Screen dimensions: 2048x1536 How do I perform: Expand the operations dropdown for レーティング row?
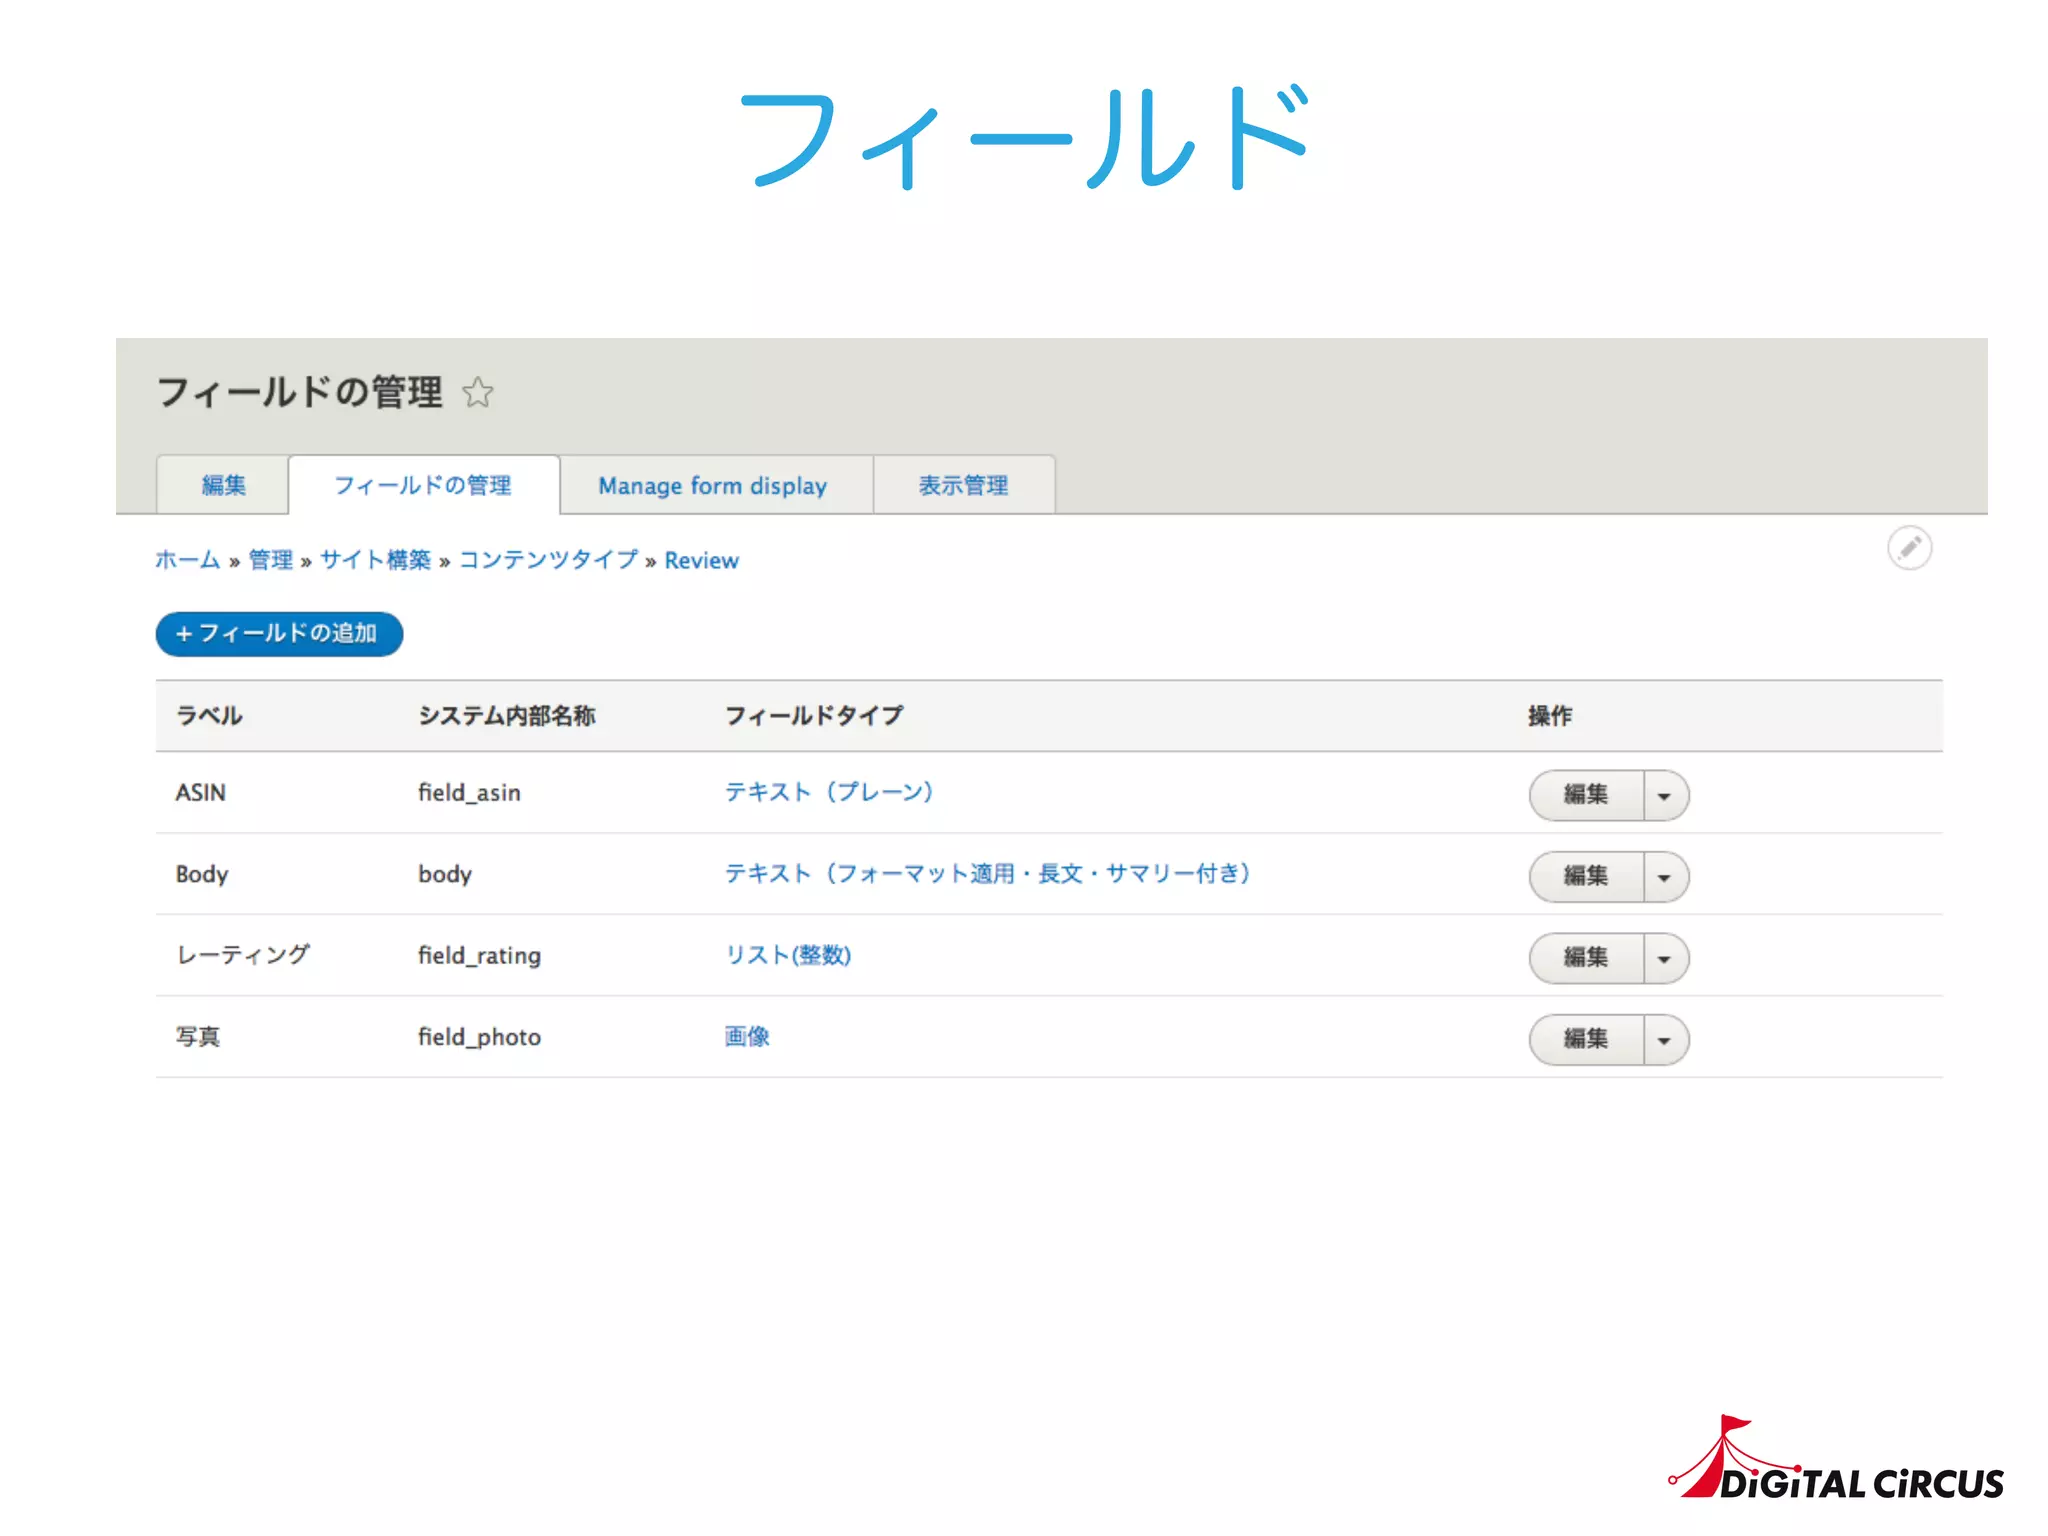click(x=1665, y=959)
